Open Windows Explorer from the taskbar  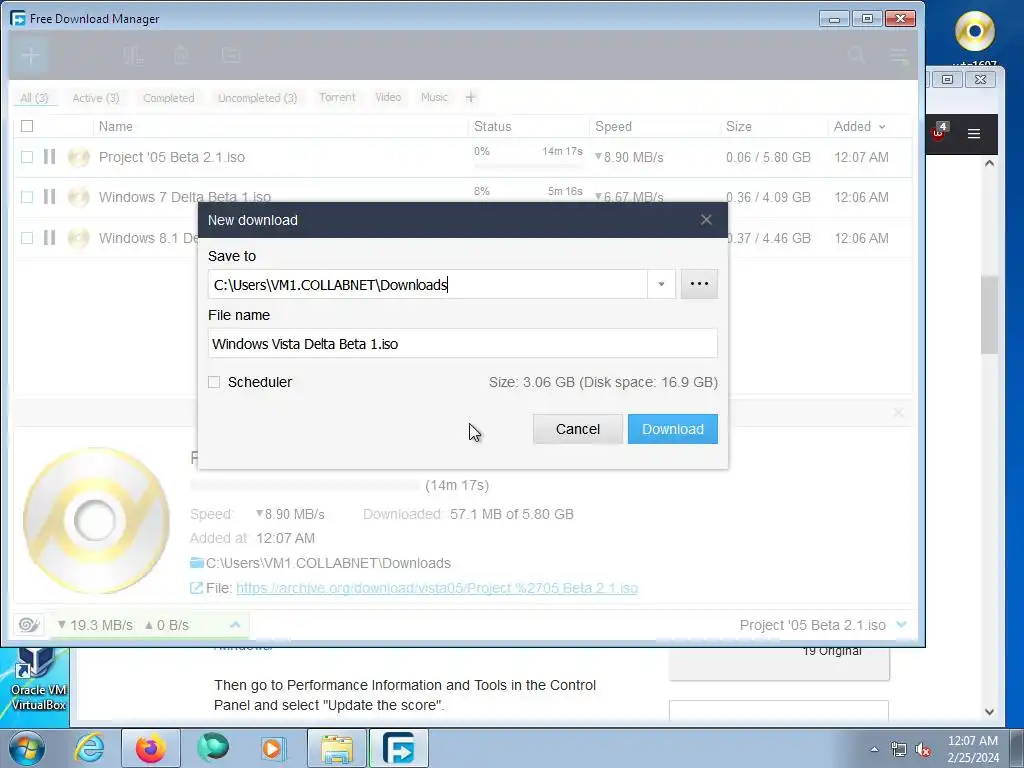click(x=336, y=749)
